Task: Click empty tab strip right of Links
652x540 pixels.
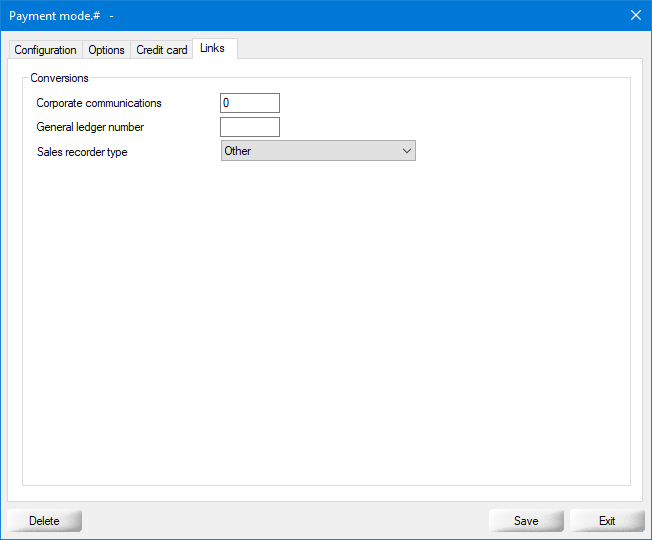Action: click(440, 49)
